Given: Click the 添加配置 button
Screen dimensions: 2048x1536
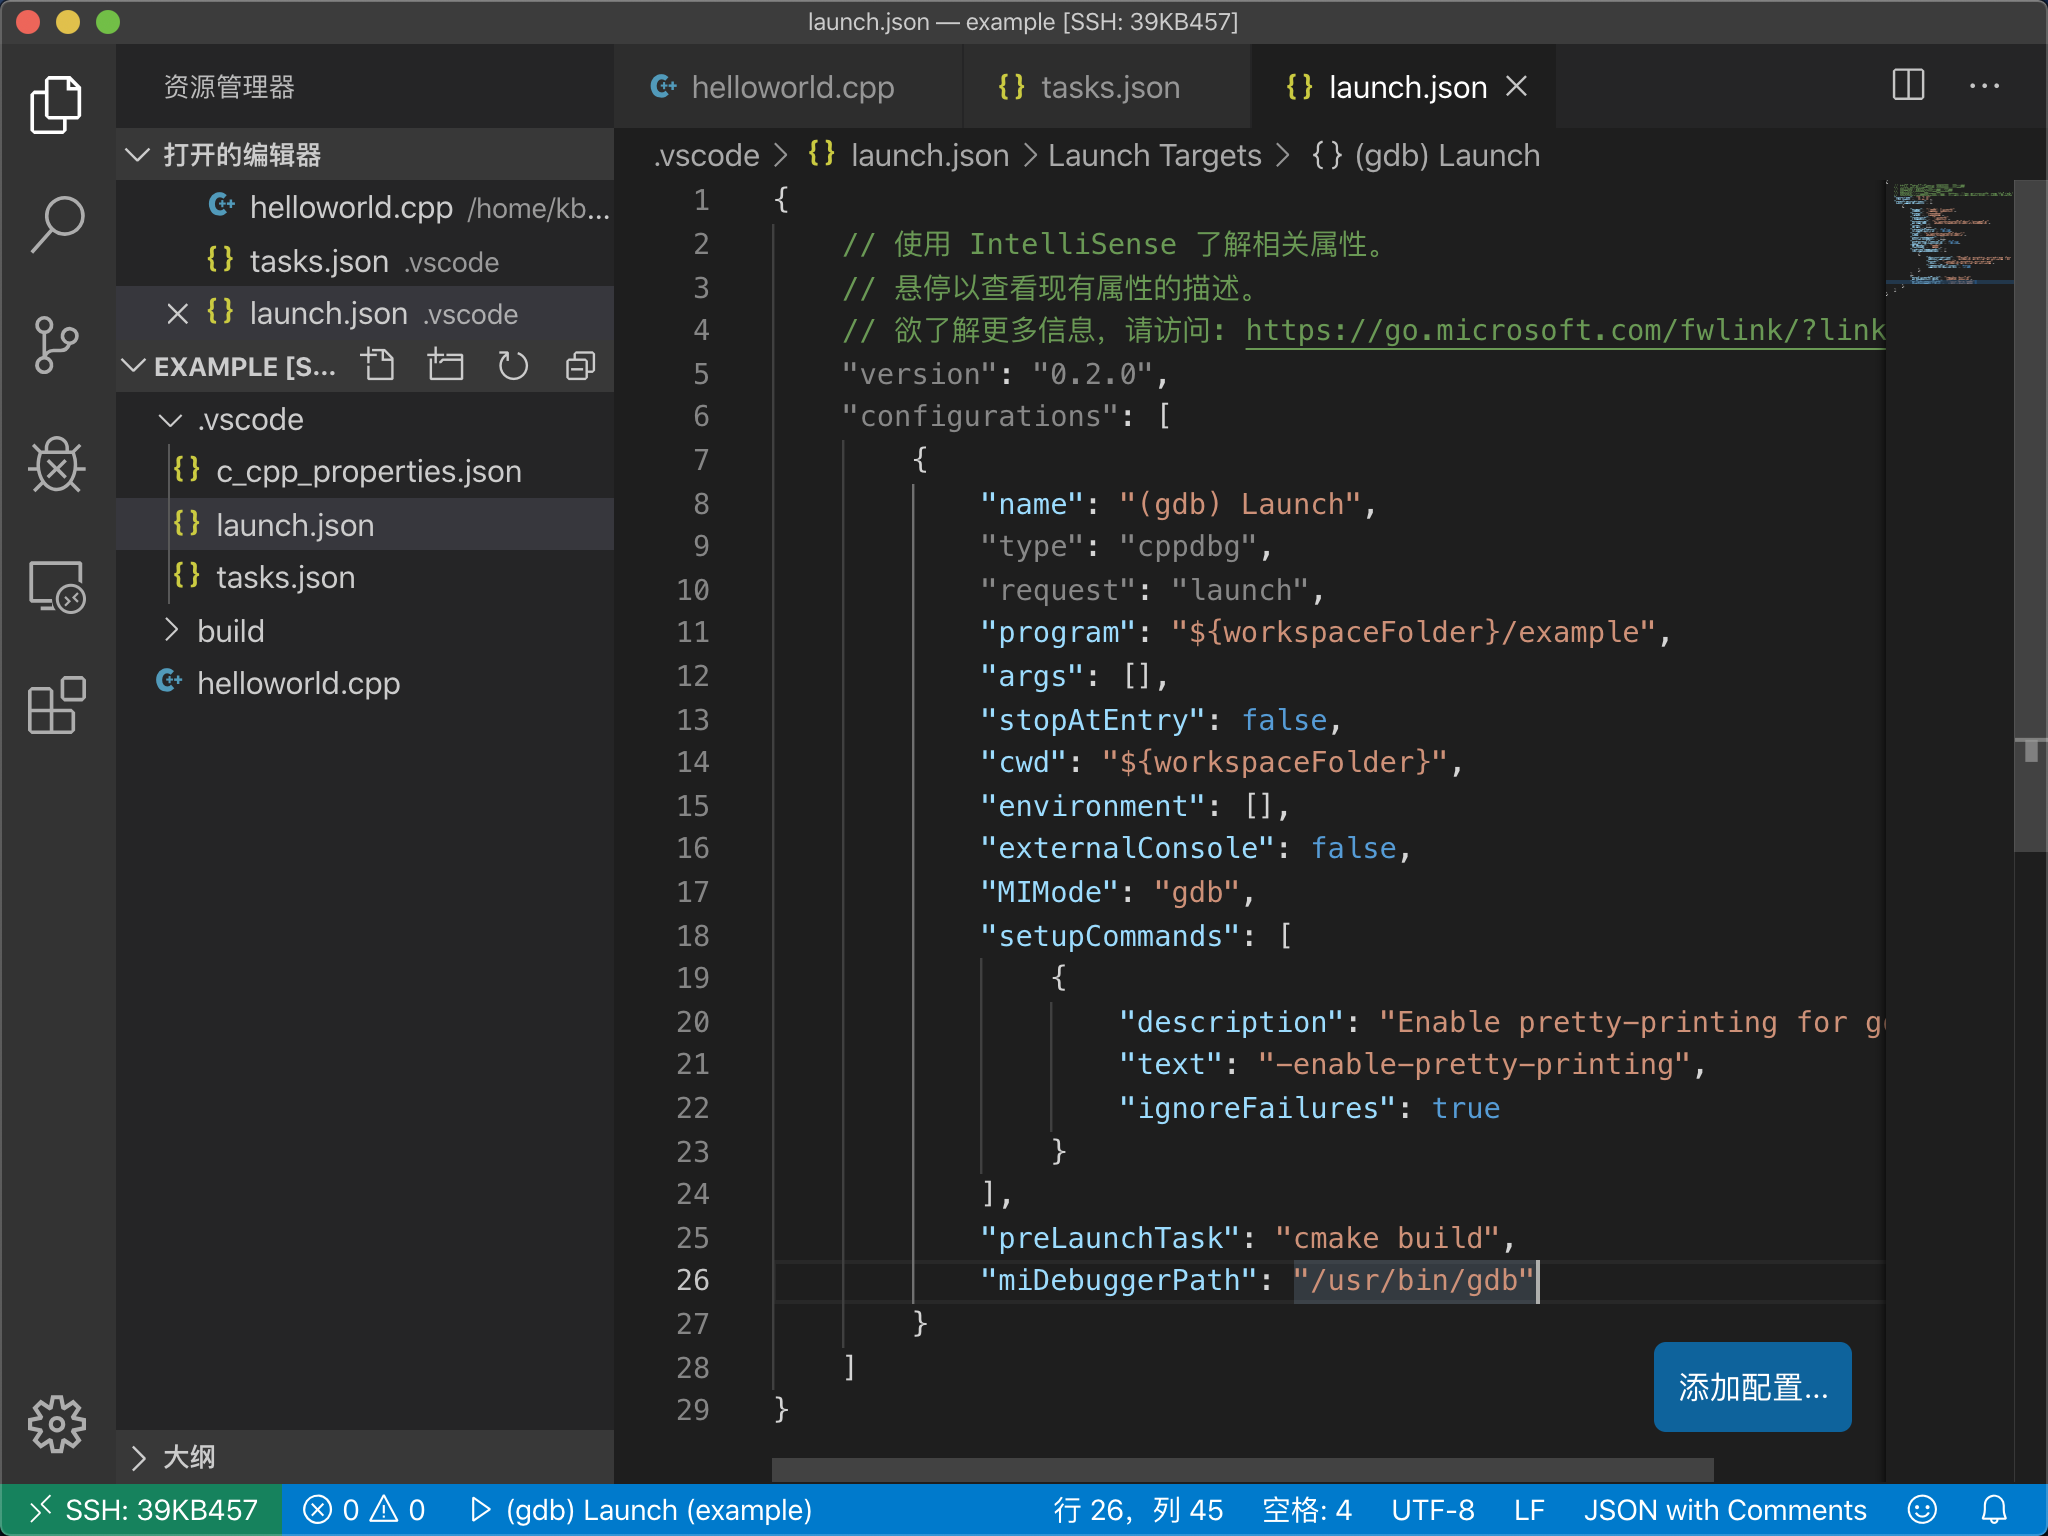Looking at the screenshot, I should (1752, 1387).
